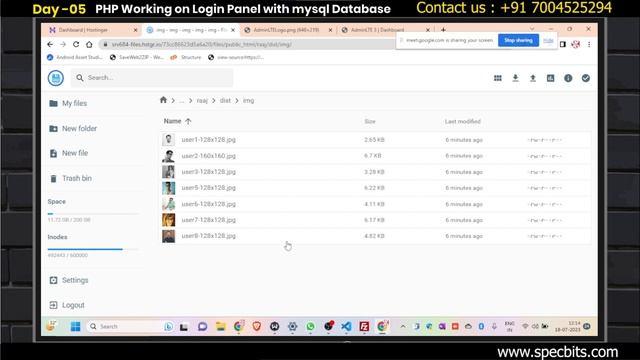Go to home via breadcrumb house icon
This screenshot has width=640, height=360.
pyautogui.click(x=163, y=100)
